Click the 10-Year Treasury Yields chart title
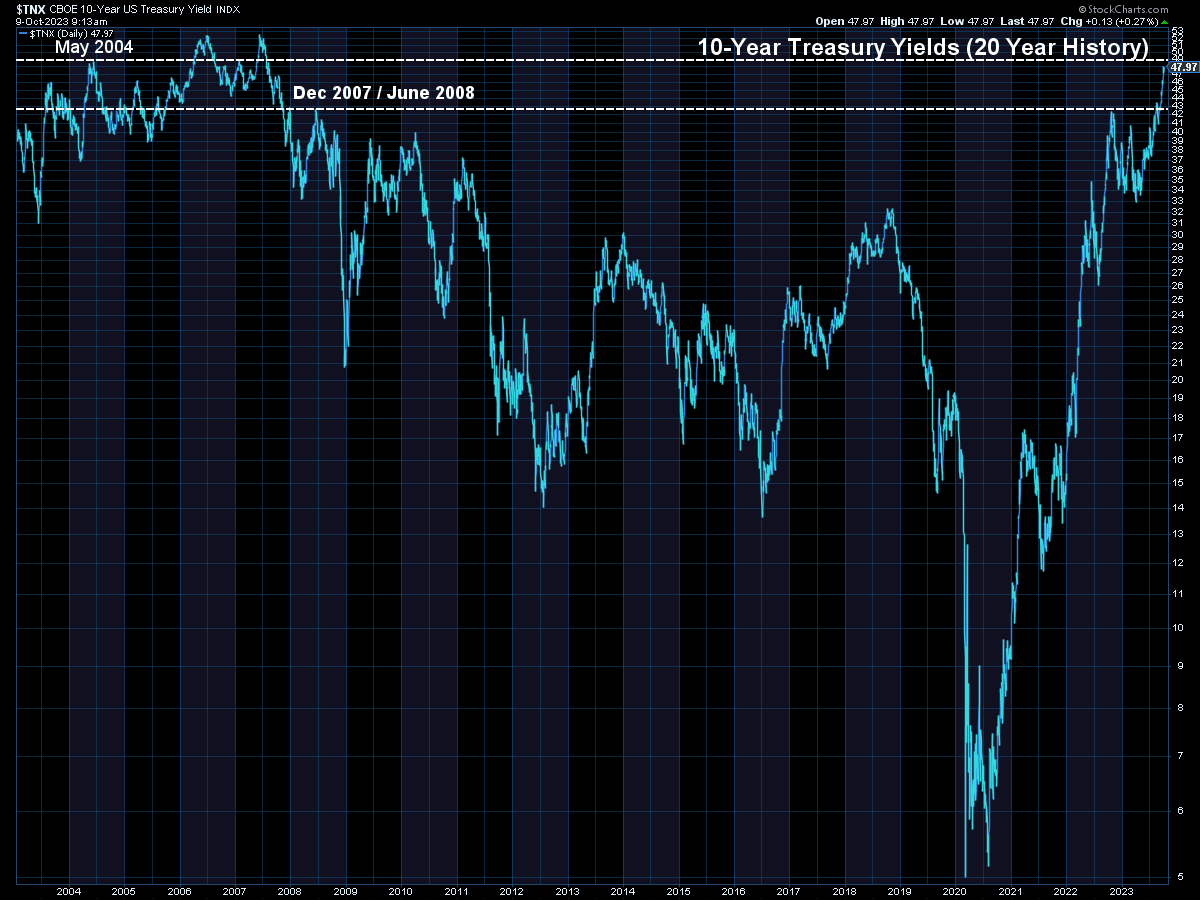This screenshot has height=900, width=1200. click(x=923, y=47)
